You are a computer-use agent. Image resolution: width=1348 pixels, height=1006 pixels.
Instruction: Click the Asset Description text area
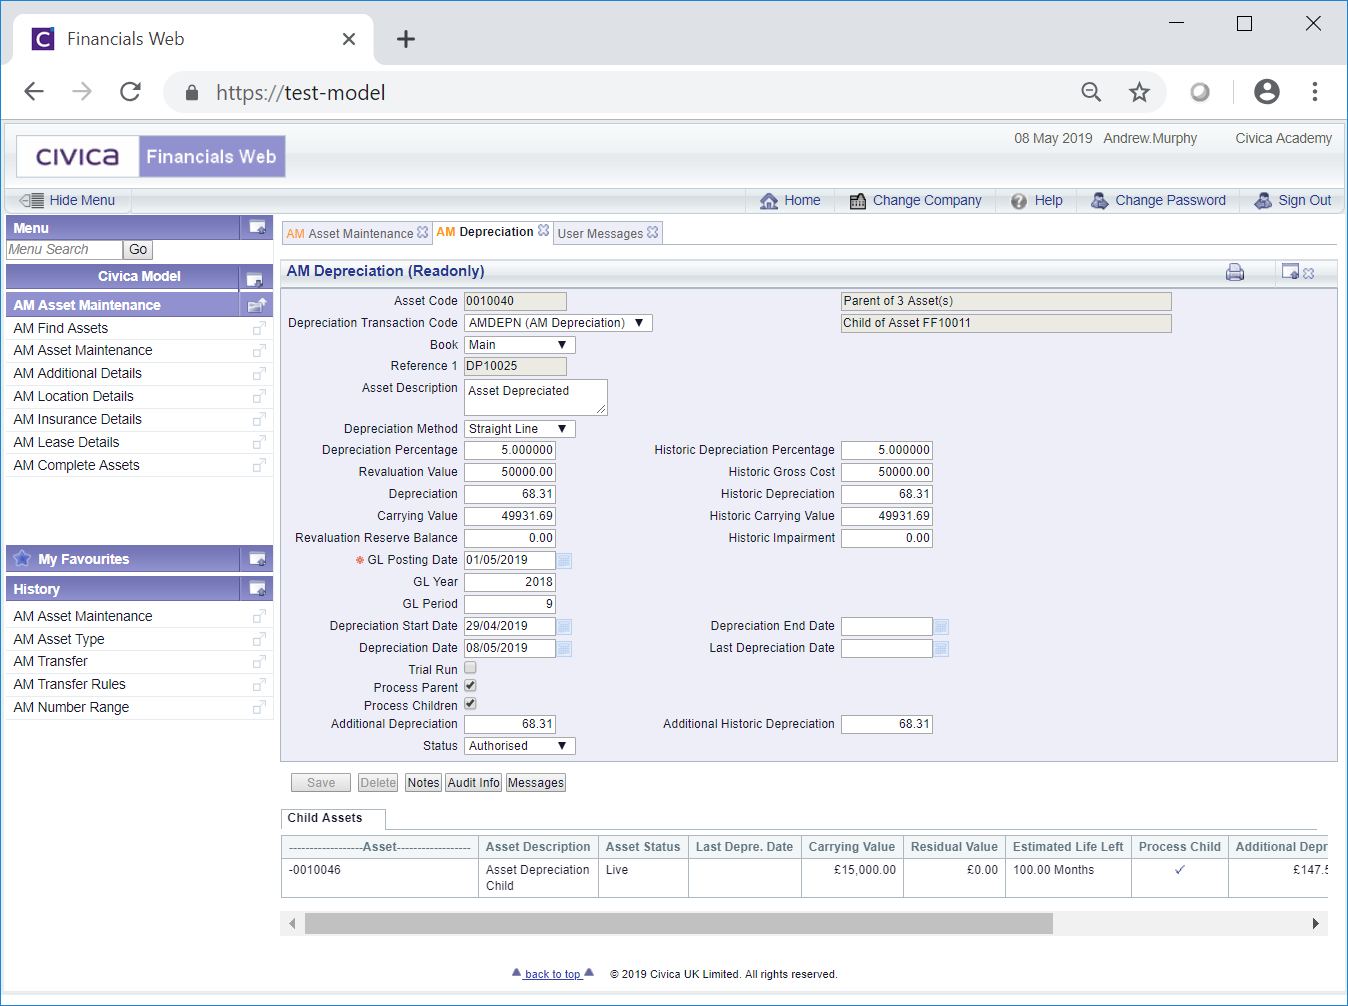[536, 397]
